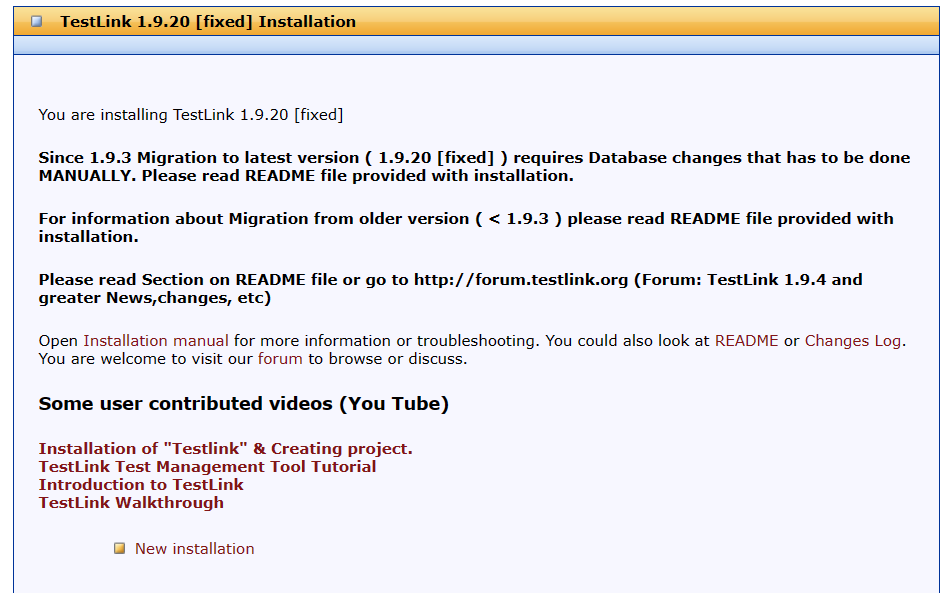947x593 pixels.
Task: Open TestLink Walkthrough video link
Action: tap(131, 503)
